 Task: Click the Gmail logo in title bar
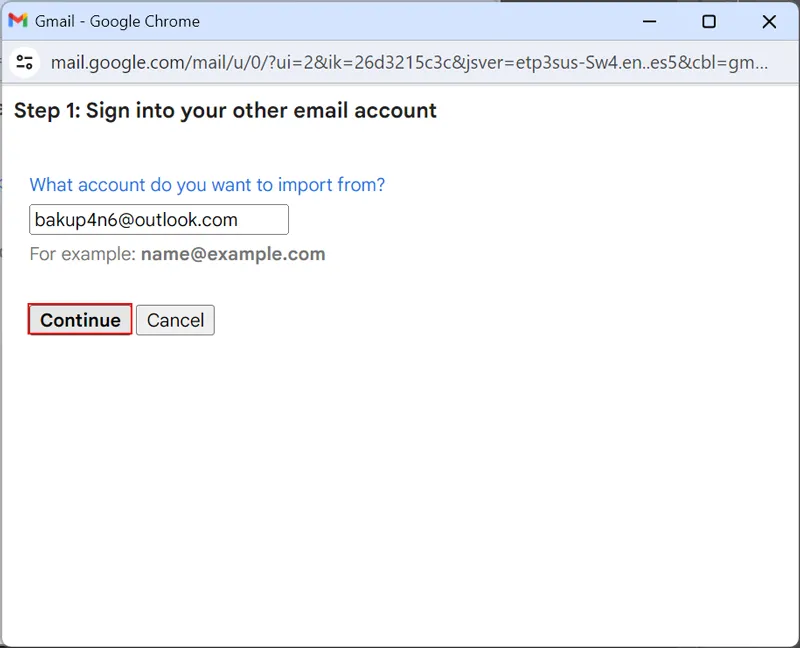point(18,21)
